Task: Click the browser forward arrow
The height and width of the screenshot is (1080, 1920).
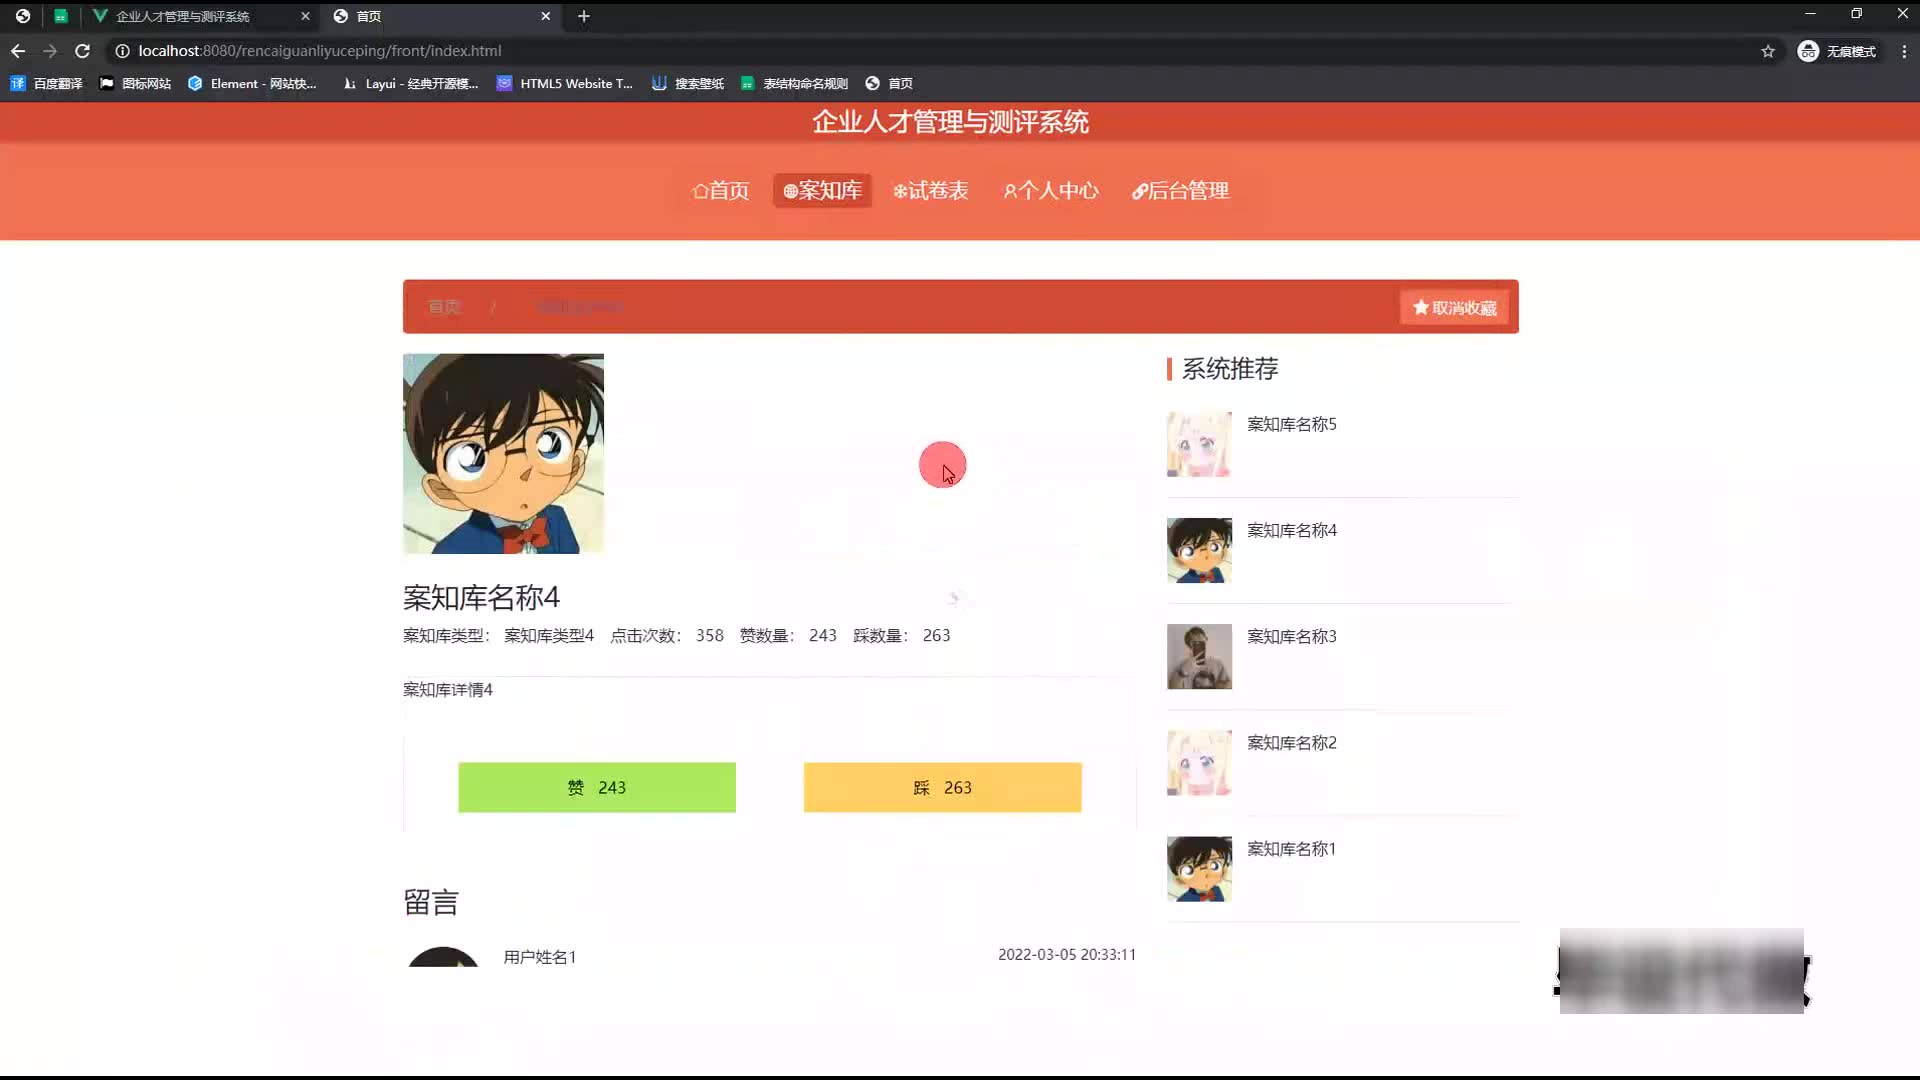Action: point(50,51)
